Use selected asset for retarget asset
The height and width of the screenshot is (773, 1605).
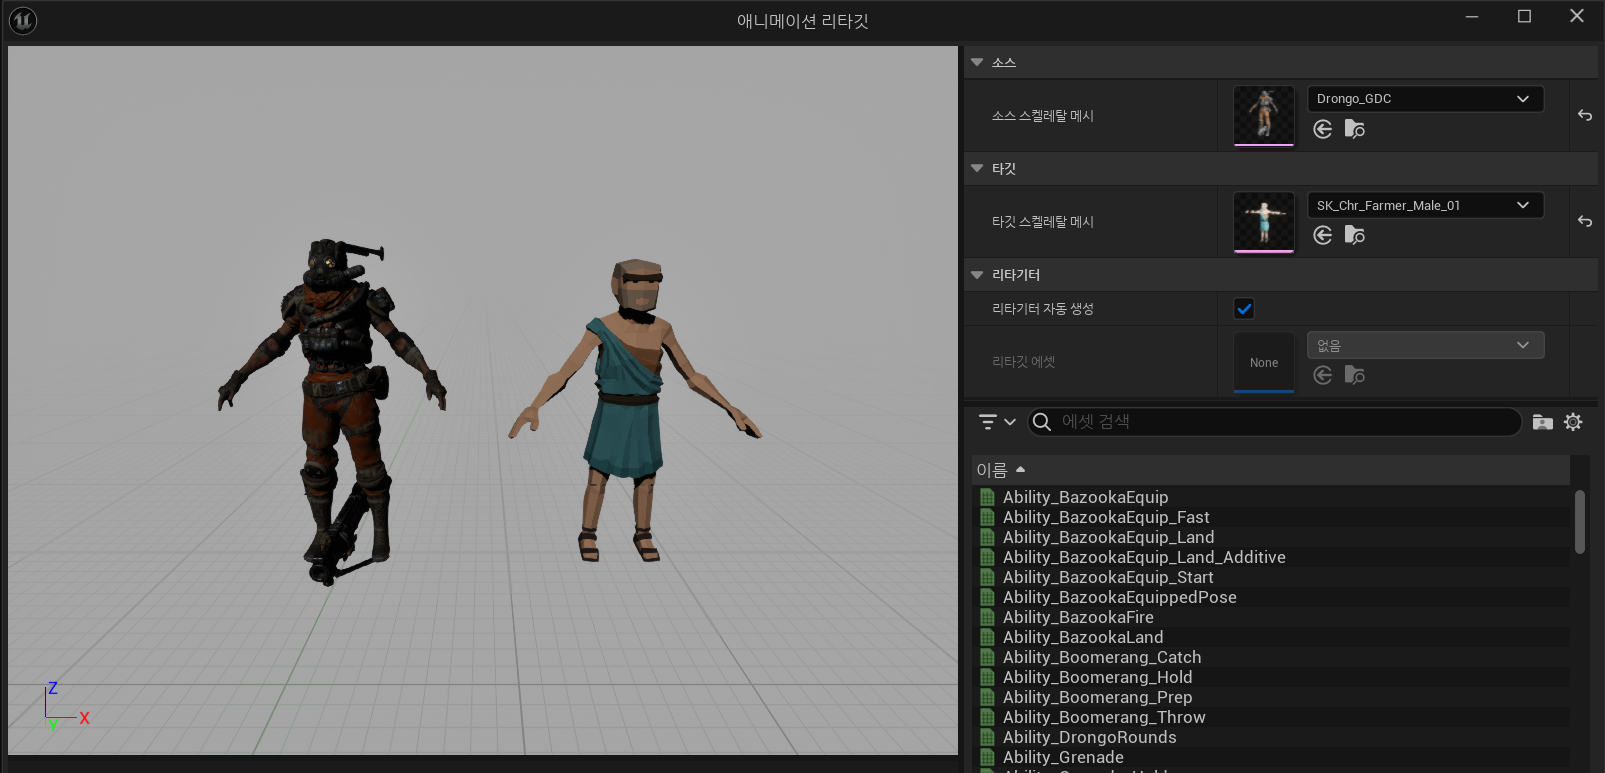coord(1322,375)
